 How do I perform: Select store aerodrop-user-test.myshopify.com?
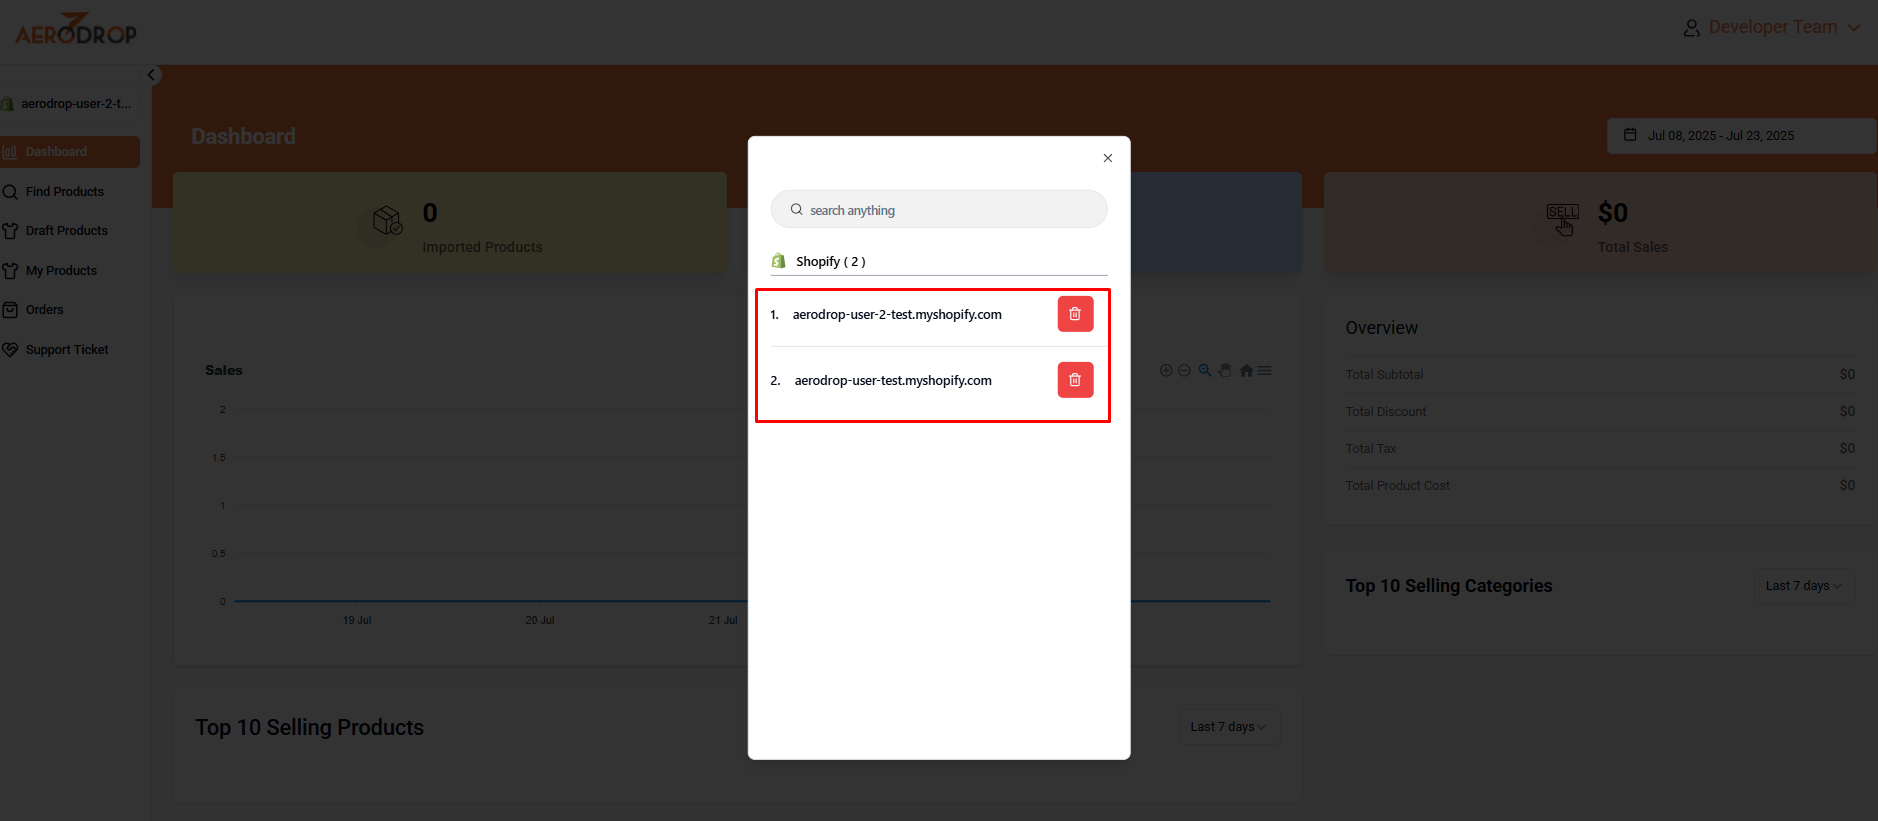893,380
